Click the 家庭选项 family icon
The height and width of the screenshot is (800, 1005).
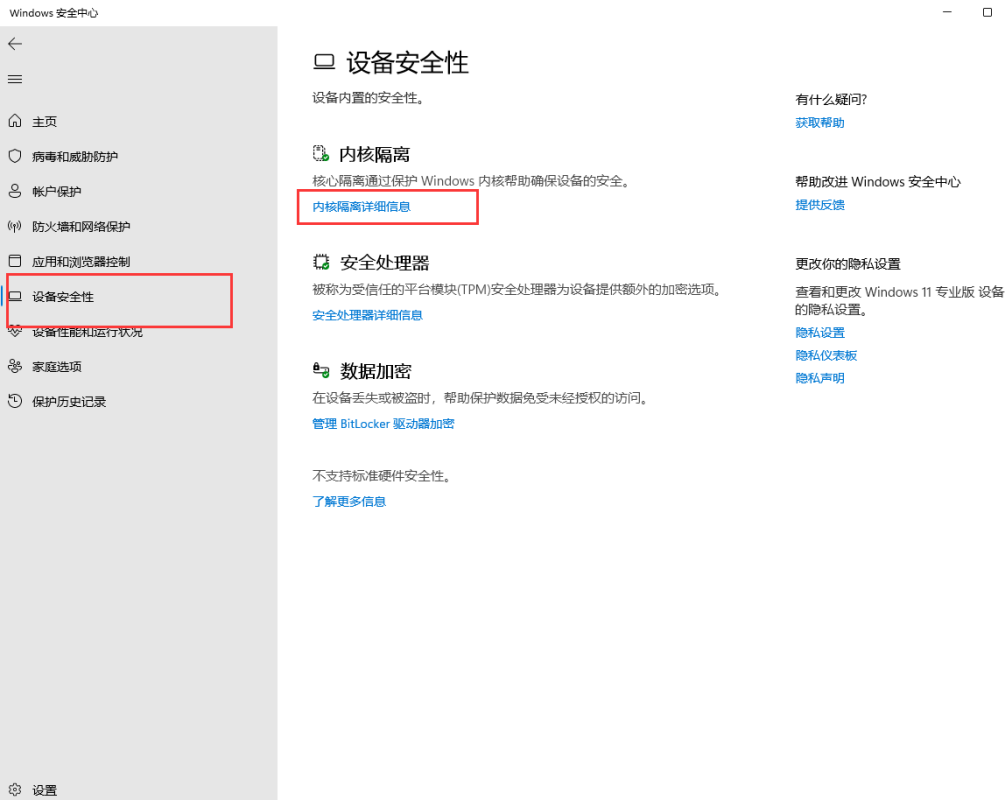click(x=15, y=366)
